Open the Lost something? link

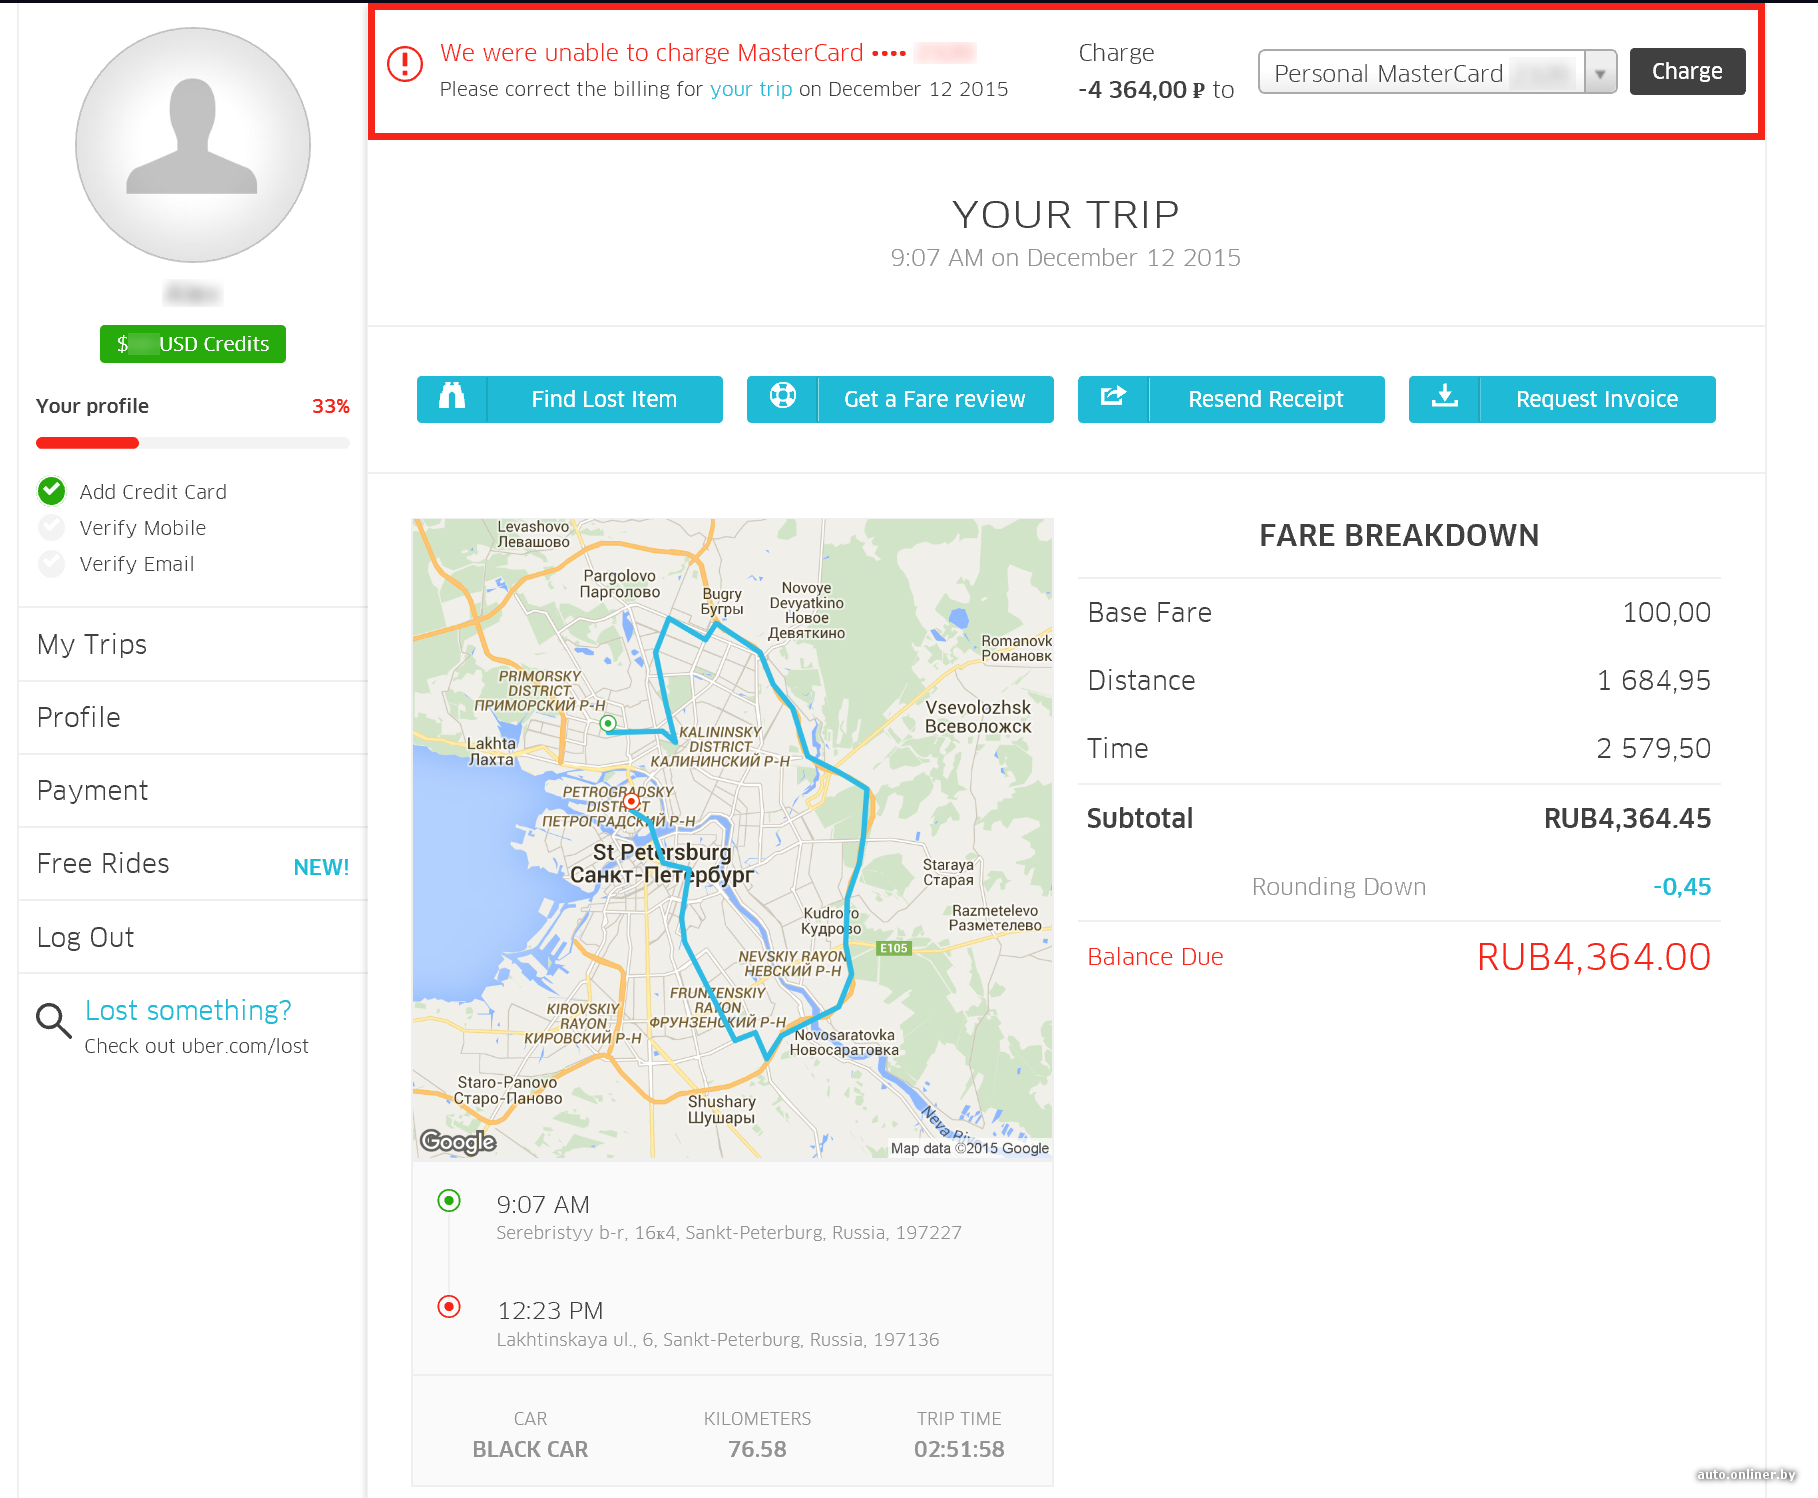(x=188, y=1010)
